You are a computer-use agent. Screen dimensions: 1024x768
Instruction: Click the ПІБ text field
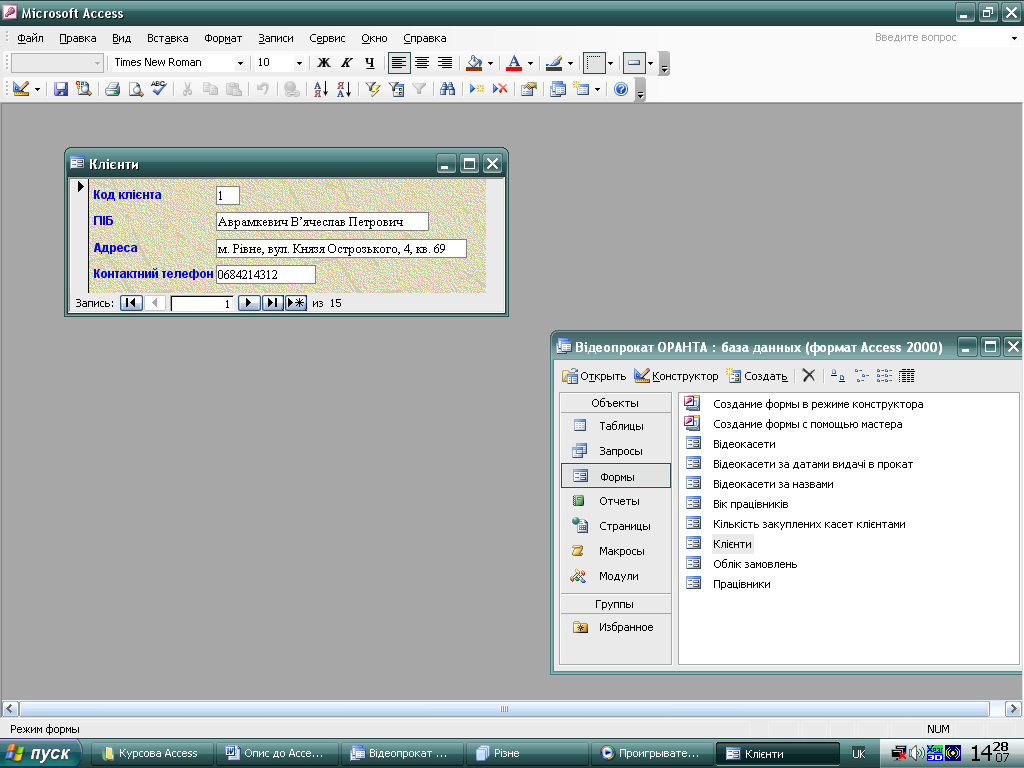[322, 221]
